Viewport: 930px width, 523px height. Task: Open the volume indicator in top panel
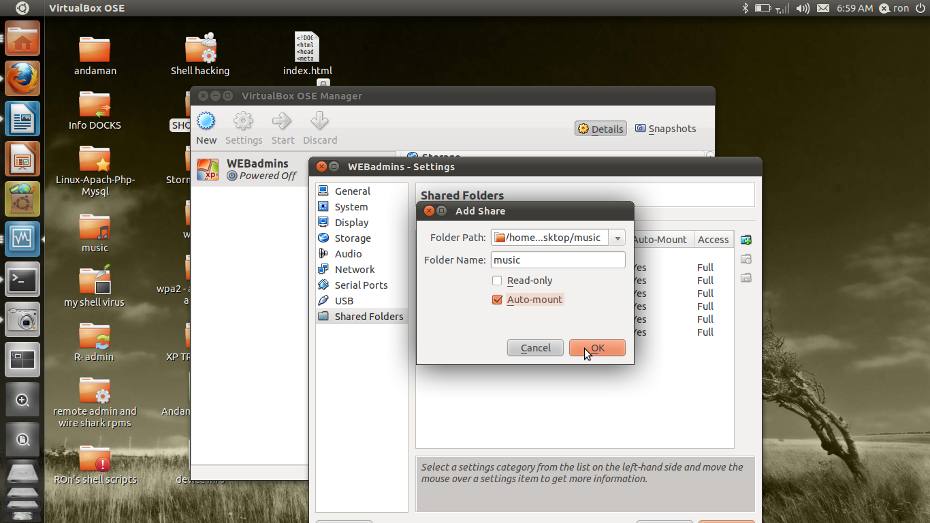(802, 8)
